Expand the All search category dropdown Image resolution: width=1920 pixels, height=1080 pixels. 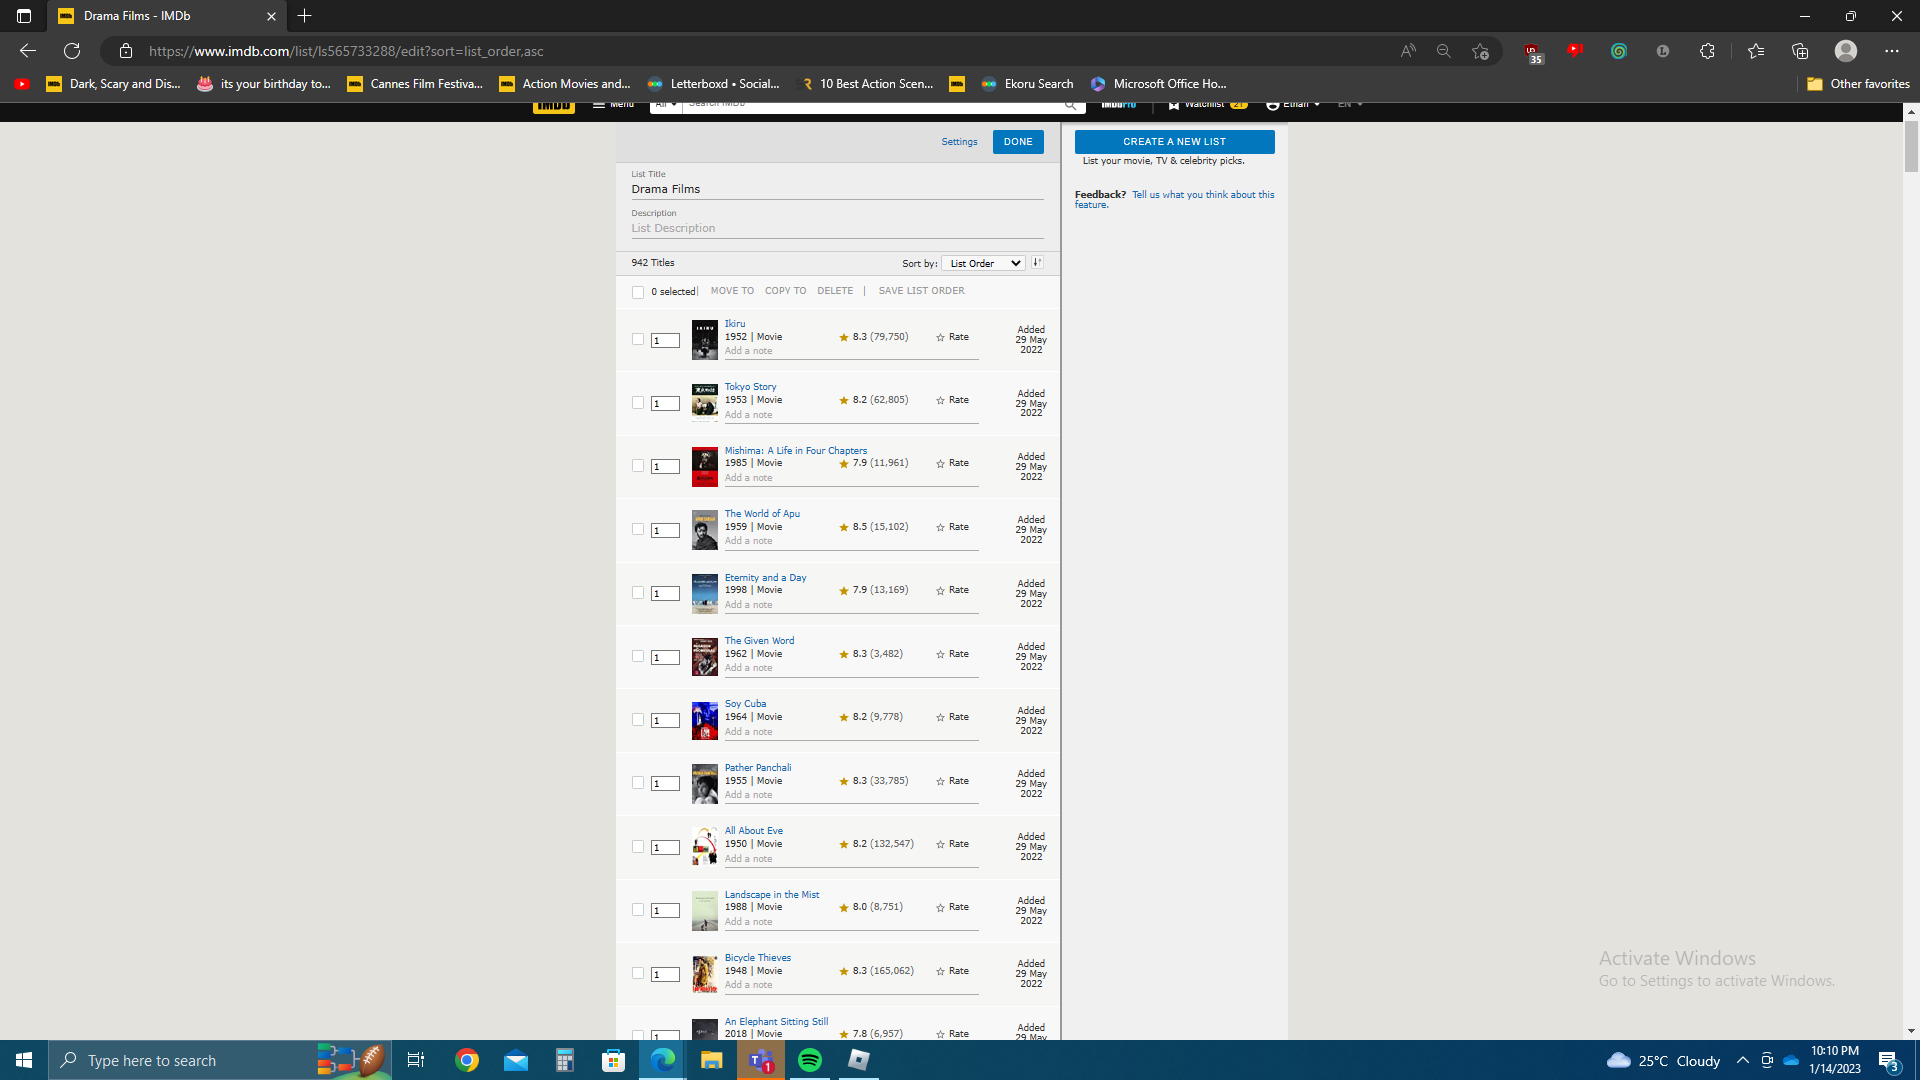tap(664, 103)
